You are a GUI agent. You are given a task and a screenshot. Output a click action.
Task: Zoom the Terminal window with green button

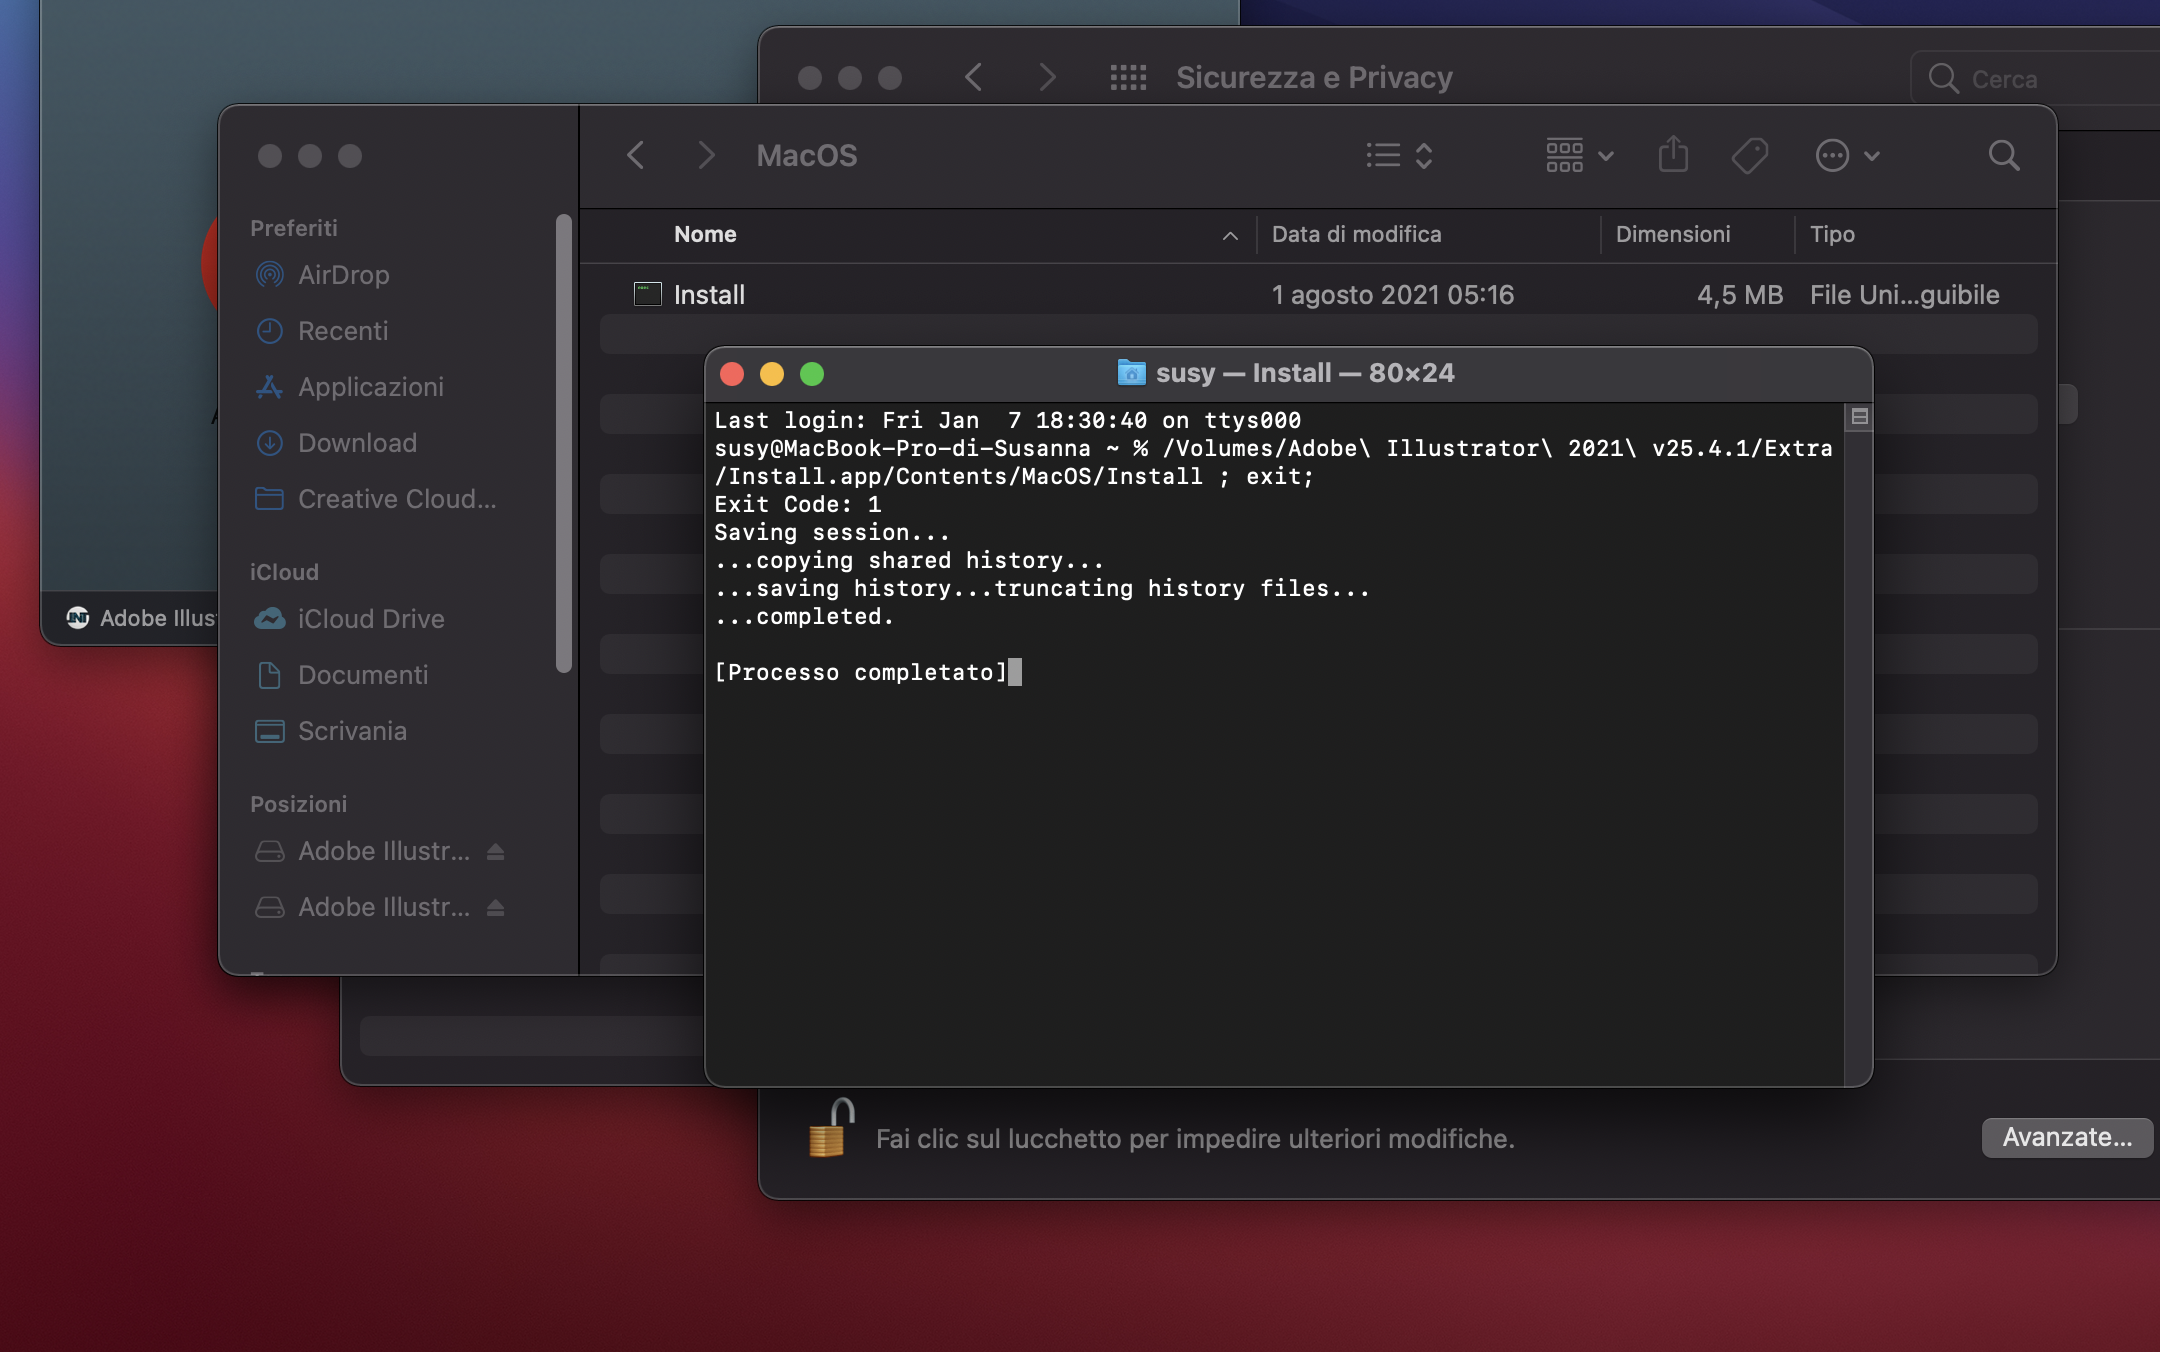812,374
